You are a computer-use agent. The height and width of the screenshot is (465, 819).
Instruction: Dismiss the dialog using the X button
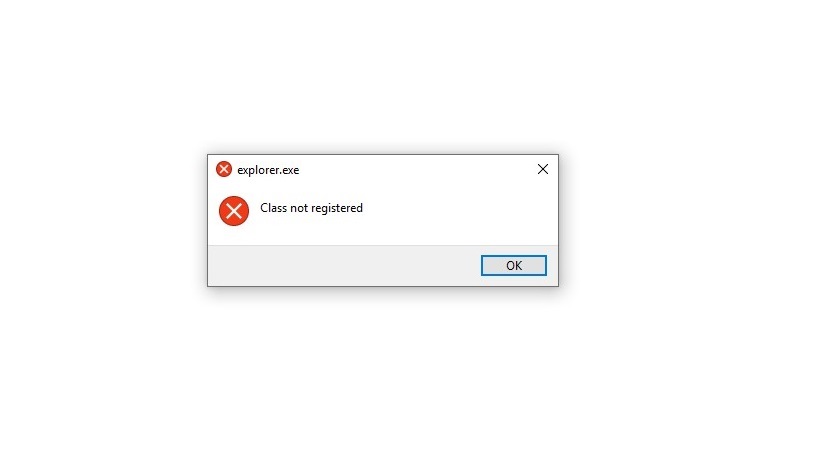[x=543, y=169]
